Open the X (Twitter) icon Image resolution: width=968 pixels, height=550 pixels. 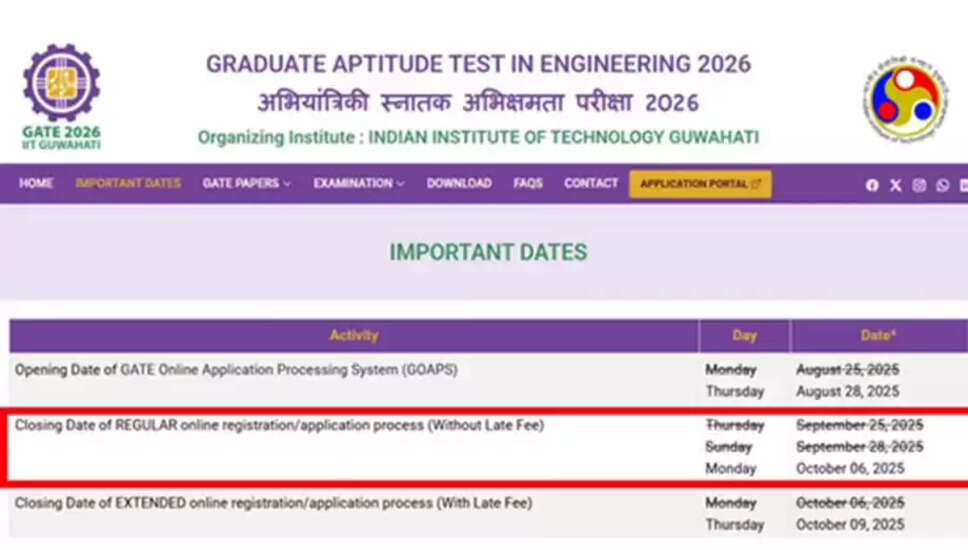coord(895,185)
